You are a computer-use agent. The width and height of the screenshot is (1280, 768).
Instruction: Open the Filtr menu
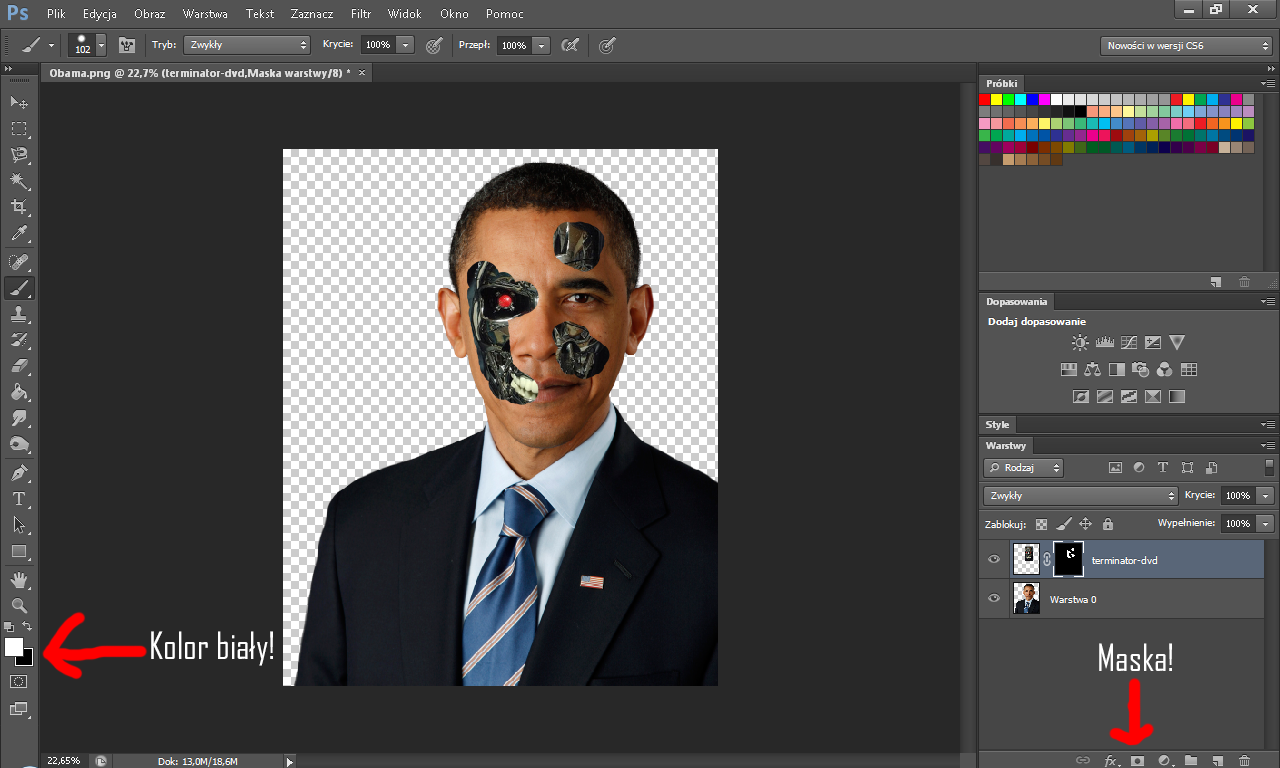tap(362, 14)
